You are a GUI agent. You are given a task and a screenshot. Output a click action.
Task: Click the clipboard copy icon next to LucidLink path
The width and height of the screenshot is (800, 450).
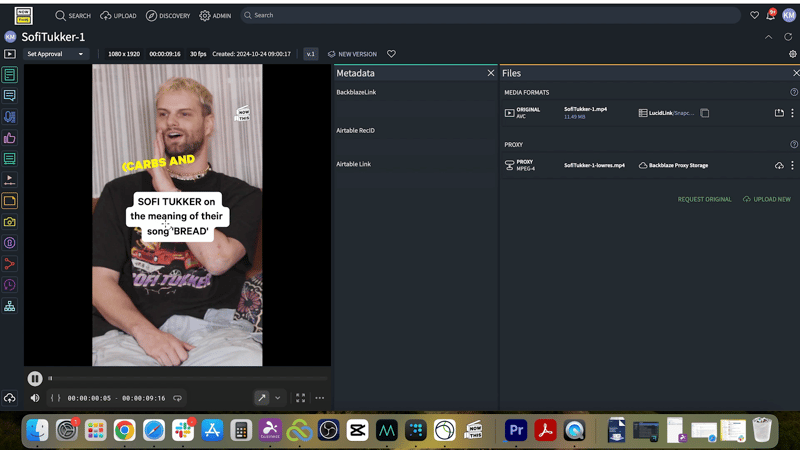705,113
